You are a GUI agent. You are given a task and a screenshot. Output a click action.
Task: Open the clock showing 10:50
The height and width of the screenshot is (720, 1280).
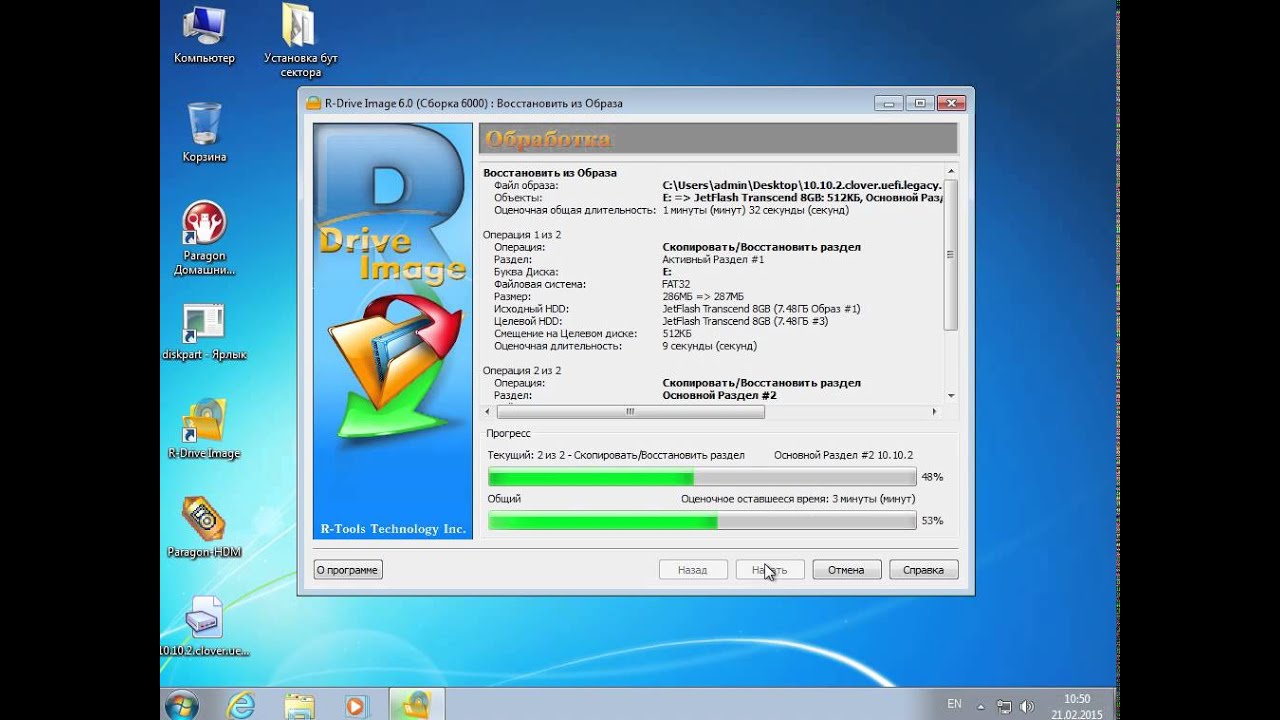pyautogui.click(x=1077, y=706)
